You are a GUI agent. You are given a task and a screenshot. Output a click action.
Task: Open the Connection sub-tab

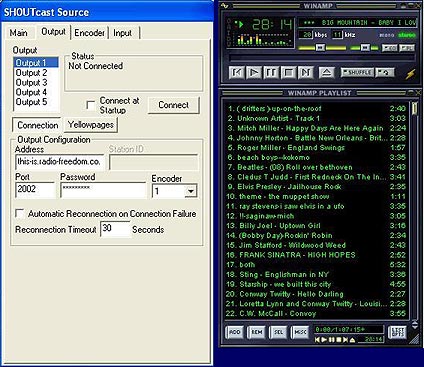pos(38,125)
